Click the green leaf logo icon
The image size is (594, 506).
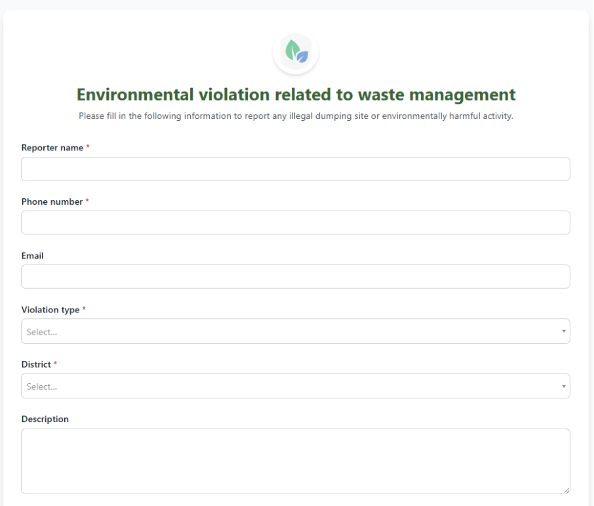click(x=296, y=52)
